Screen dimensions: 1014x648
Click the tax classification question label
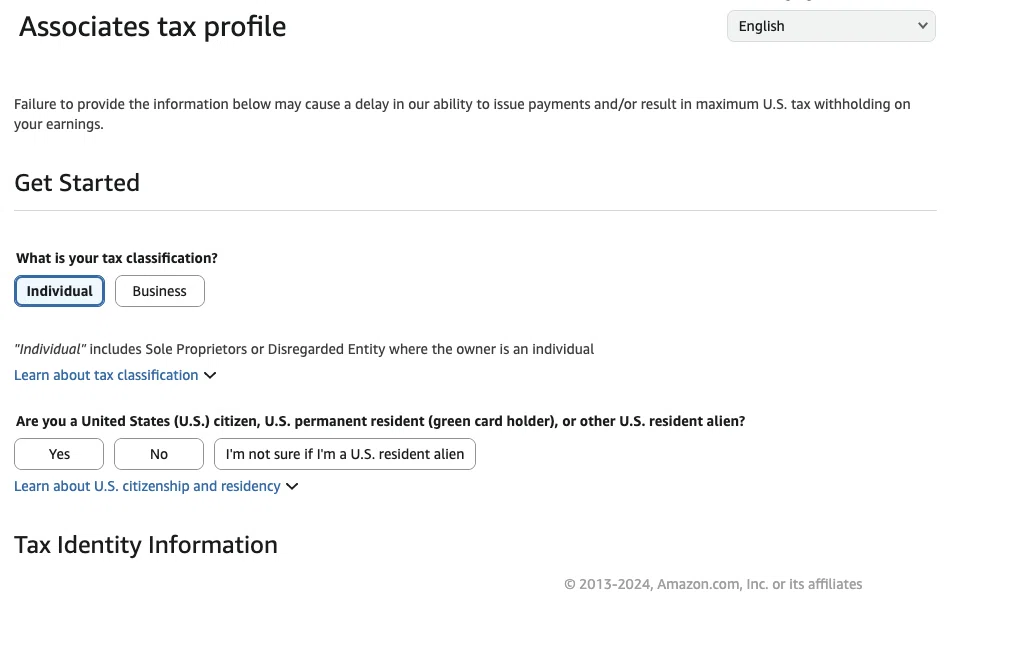117,258
